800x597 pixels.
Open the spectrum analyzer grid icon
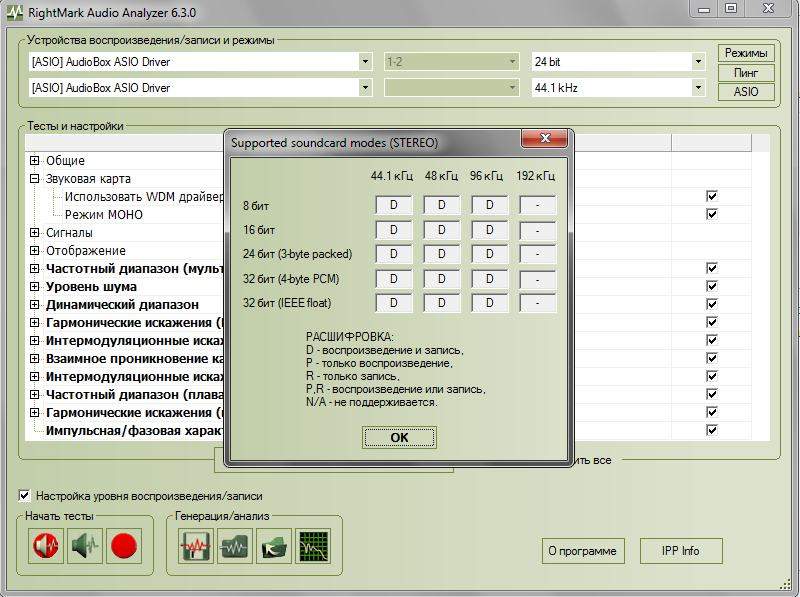pyautogui.click(x=313, y=547)
